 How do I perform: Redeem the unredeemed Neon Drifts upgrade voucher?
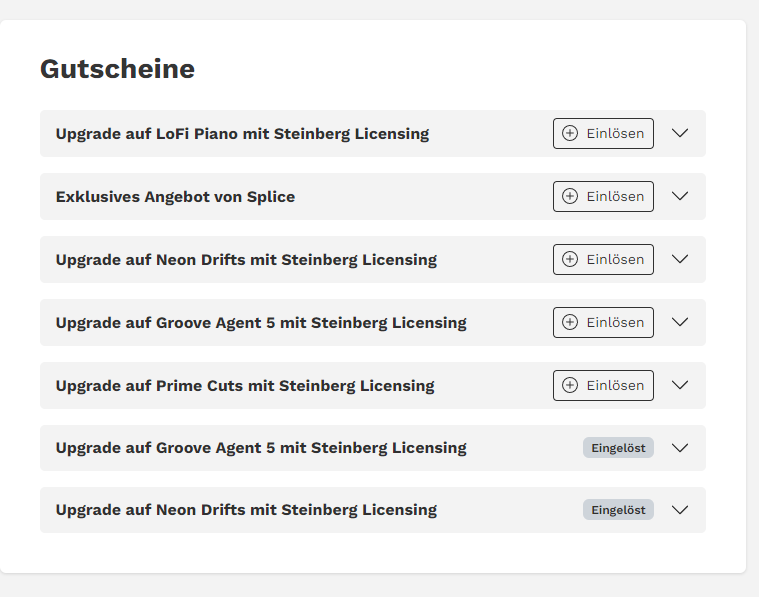603,259
